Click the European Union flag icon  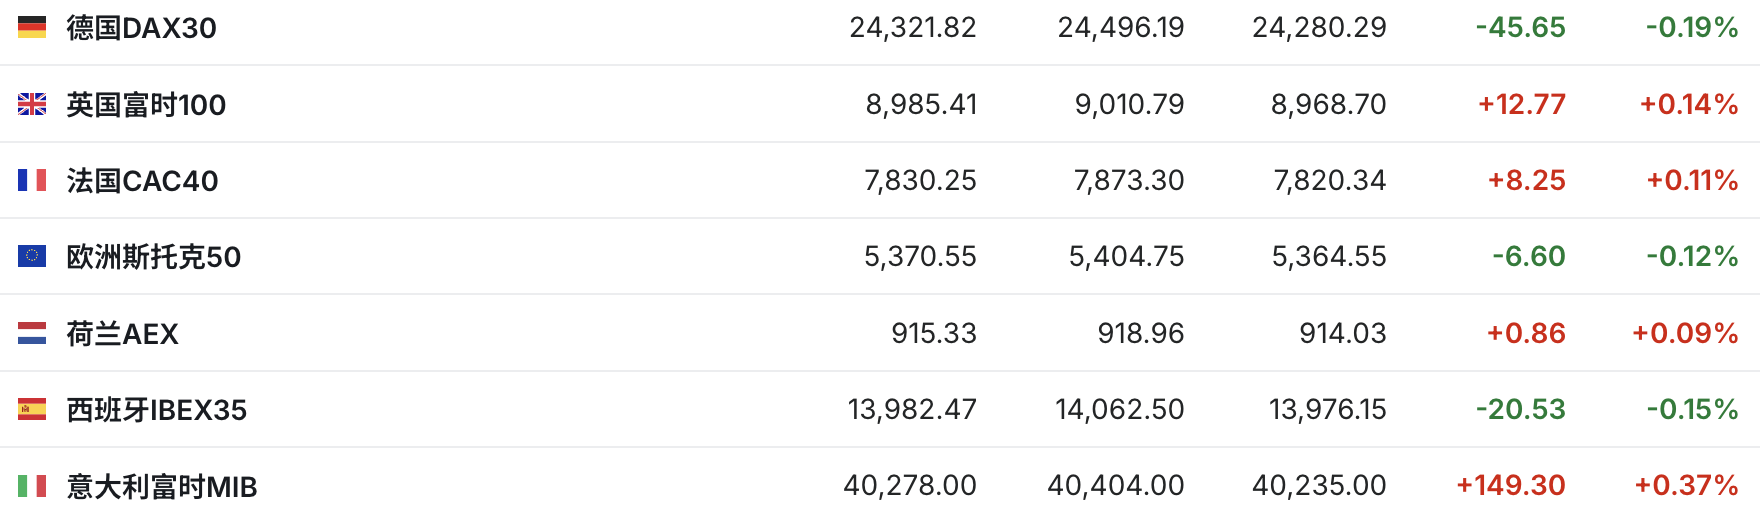coord(32,256)
